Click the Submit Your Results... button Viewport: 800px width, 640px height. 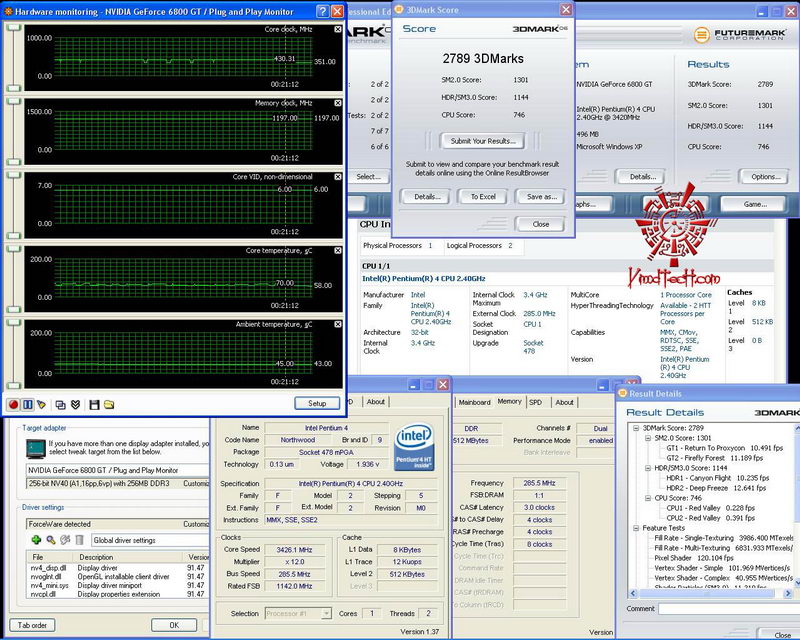pyautogui.click(x=483, y=141)
